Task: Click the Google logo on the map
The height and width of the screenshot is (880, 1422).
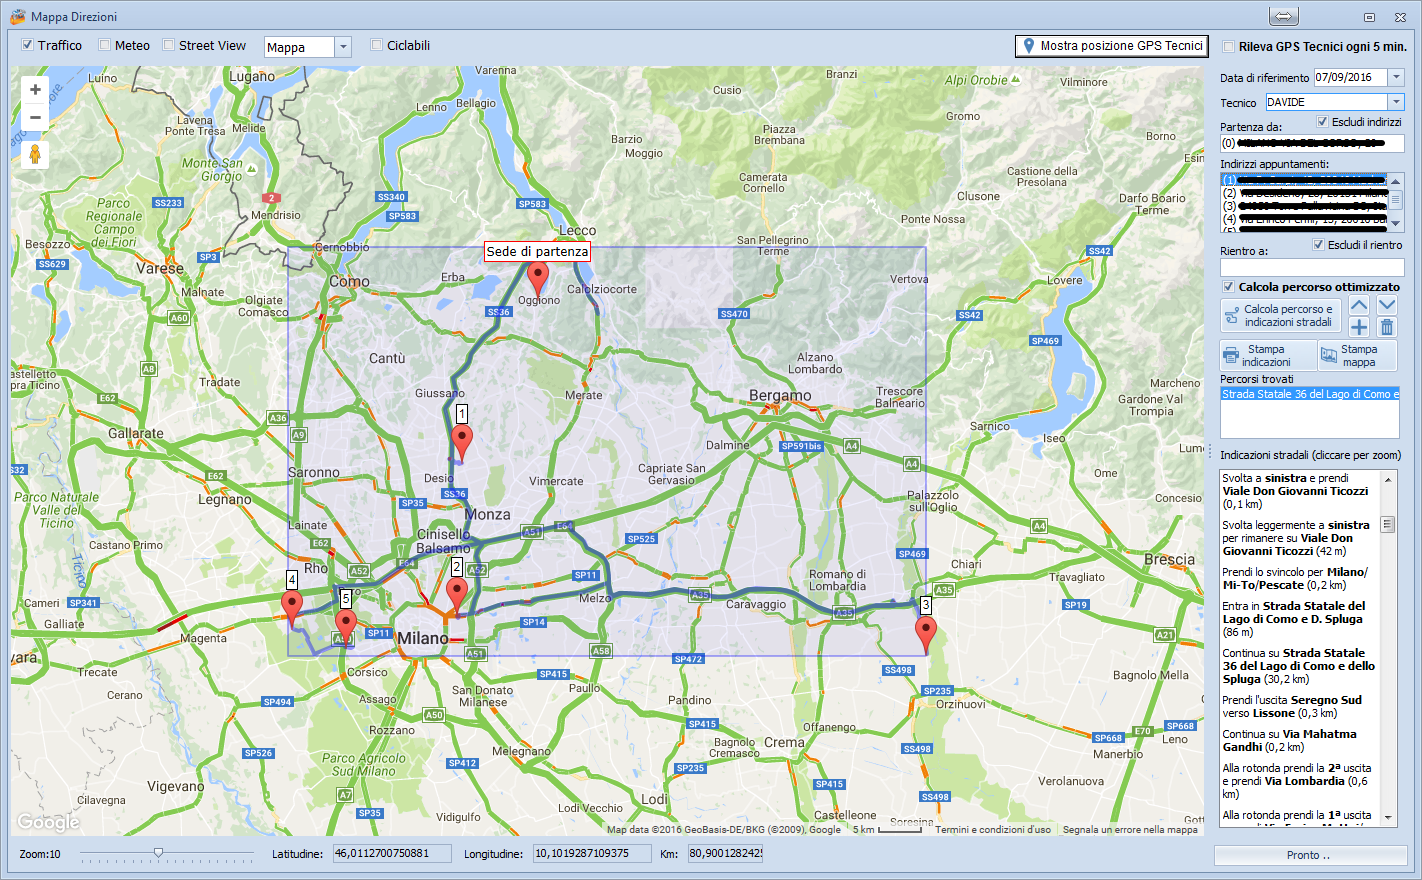Action: click(48, 822)
